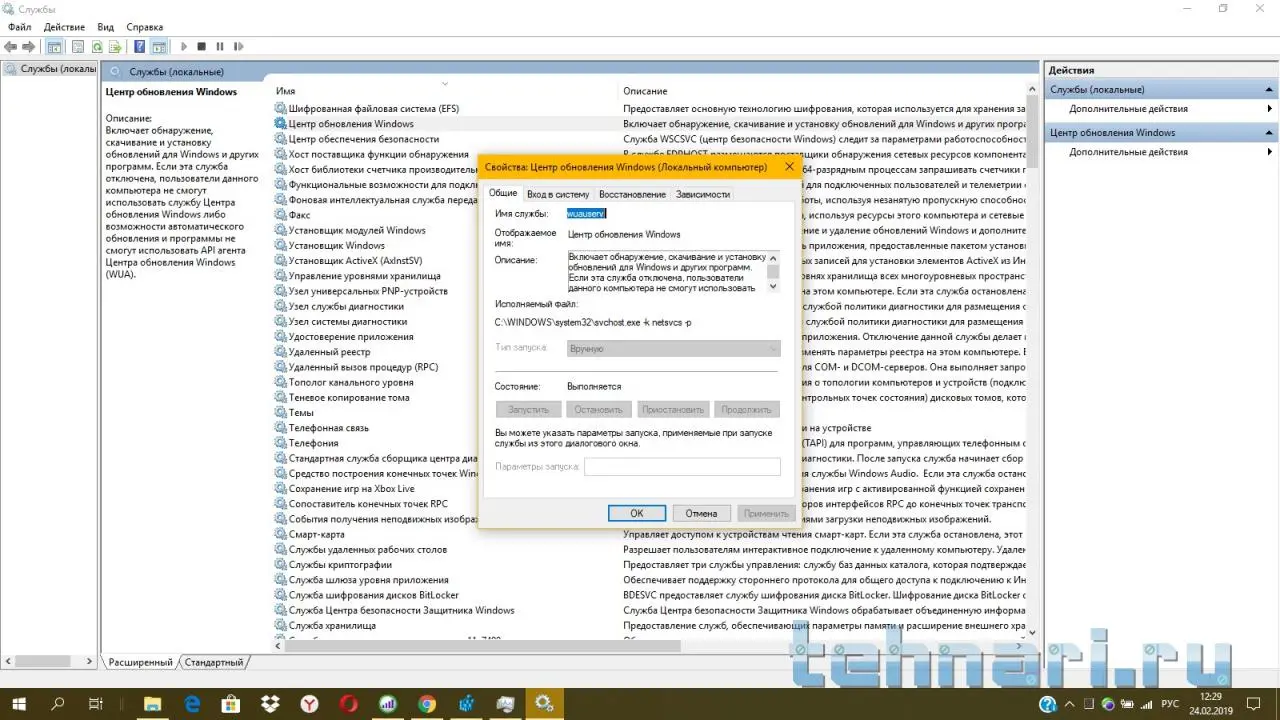Launch Opera from the taskbar

(349, 704)
